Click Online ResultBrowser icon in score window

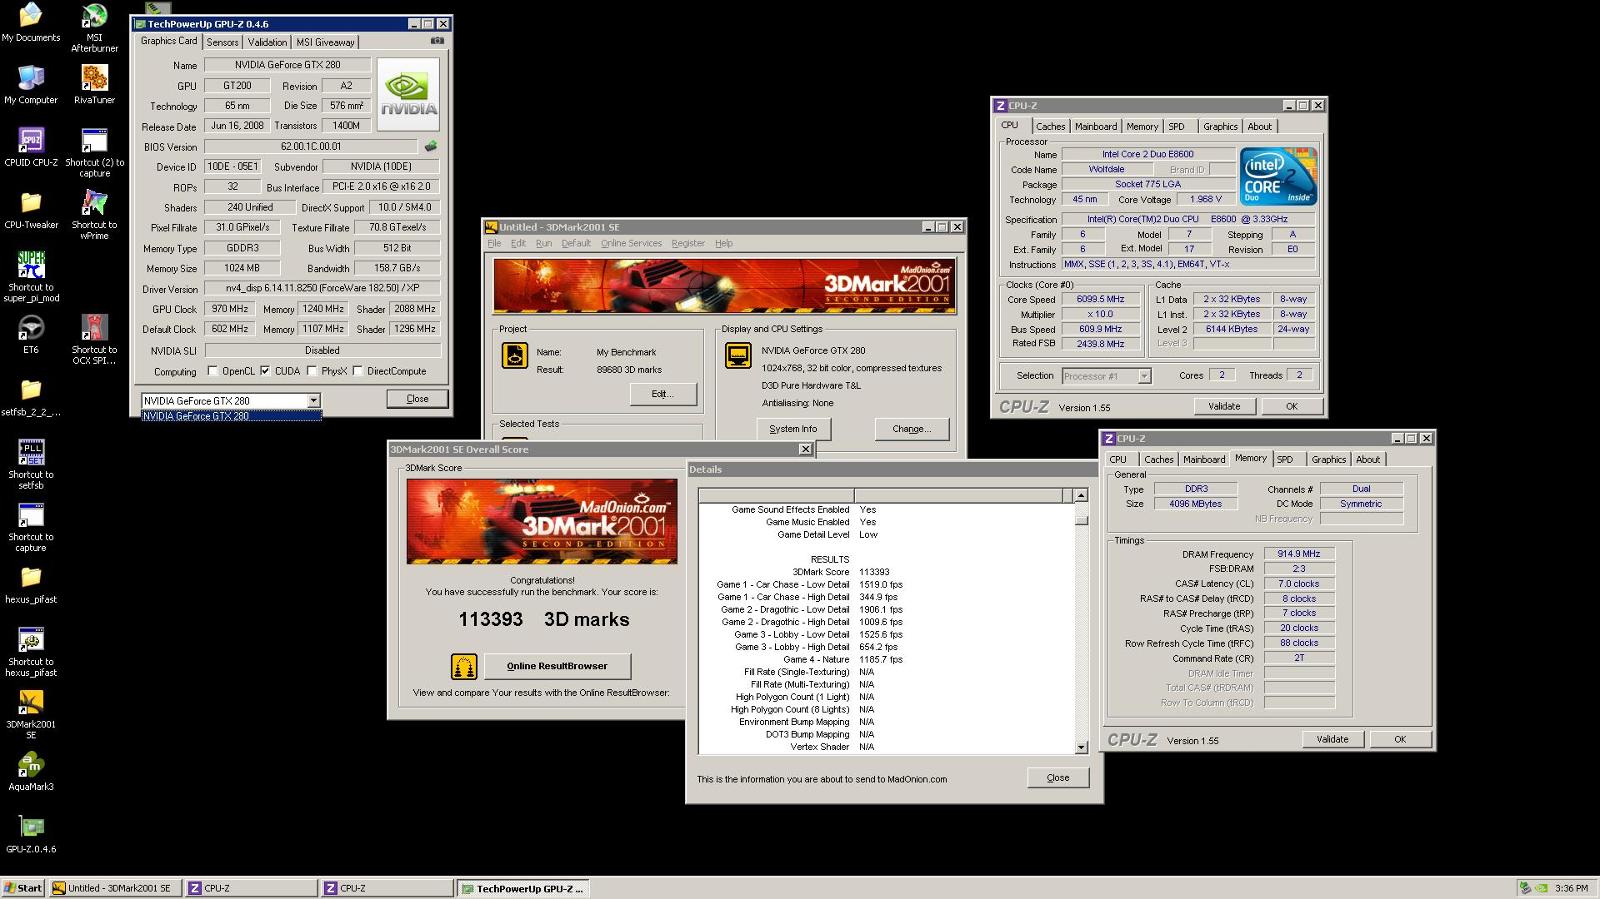tap(464, 666)
